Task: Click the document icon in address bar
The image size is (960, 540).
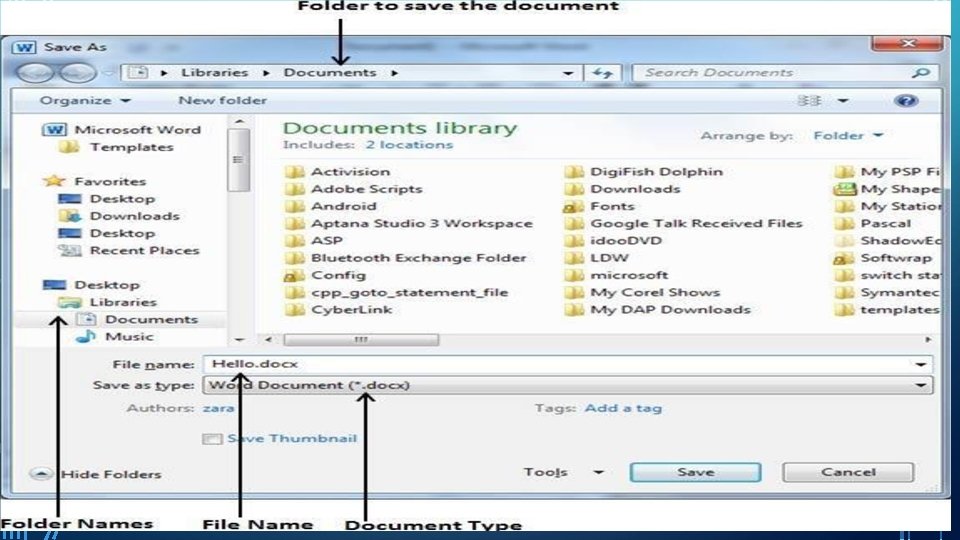Action: 138,72
